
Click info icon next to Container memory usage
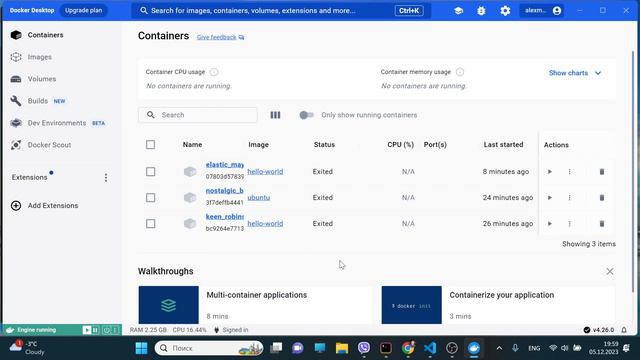tap(460, 72)
